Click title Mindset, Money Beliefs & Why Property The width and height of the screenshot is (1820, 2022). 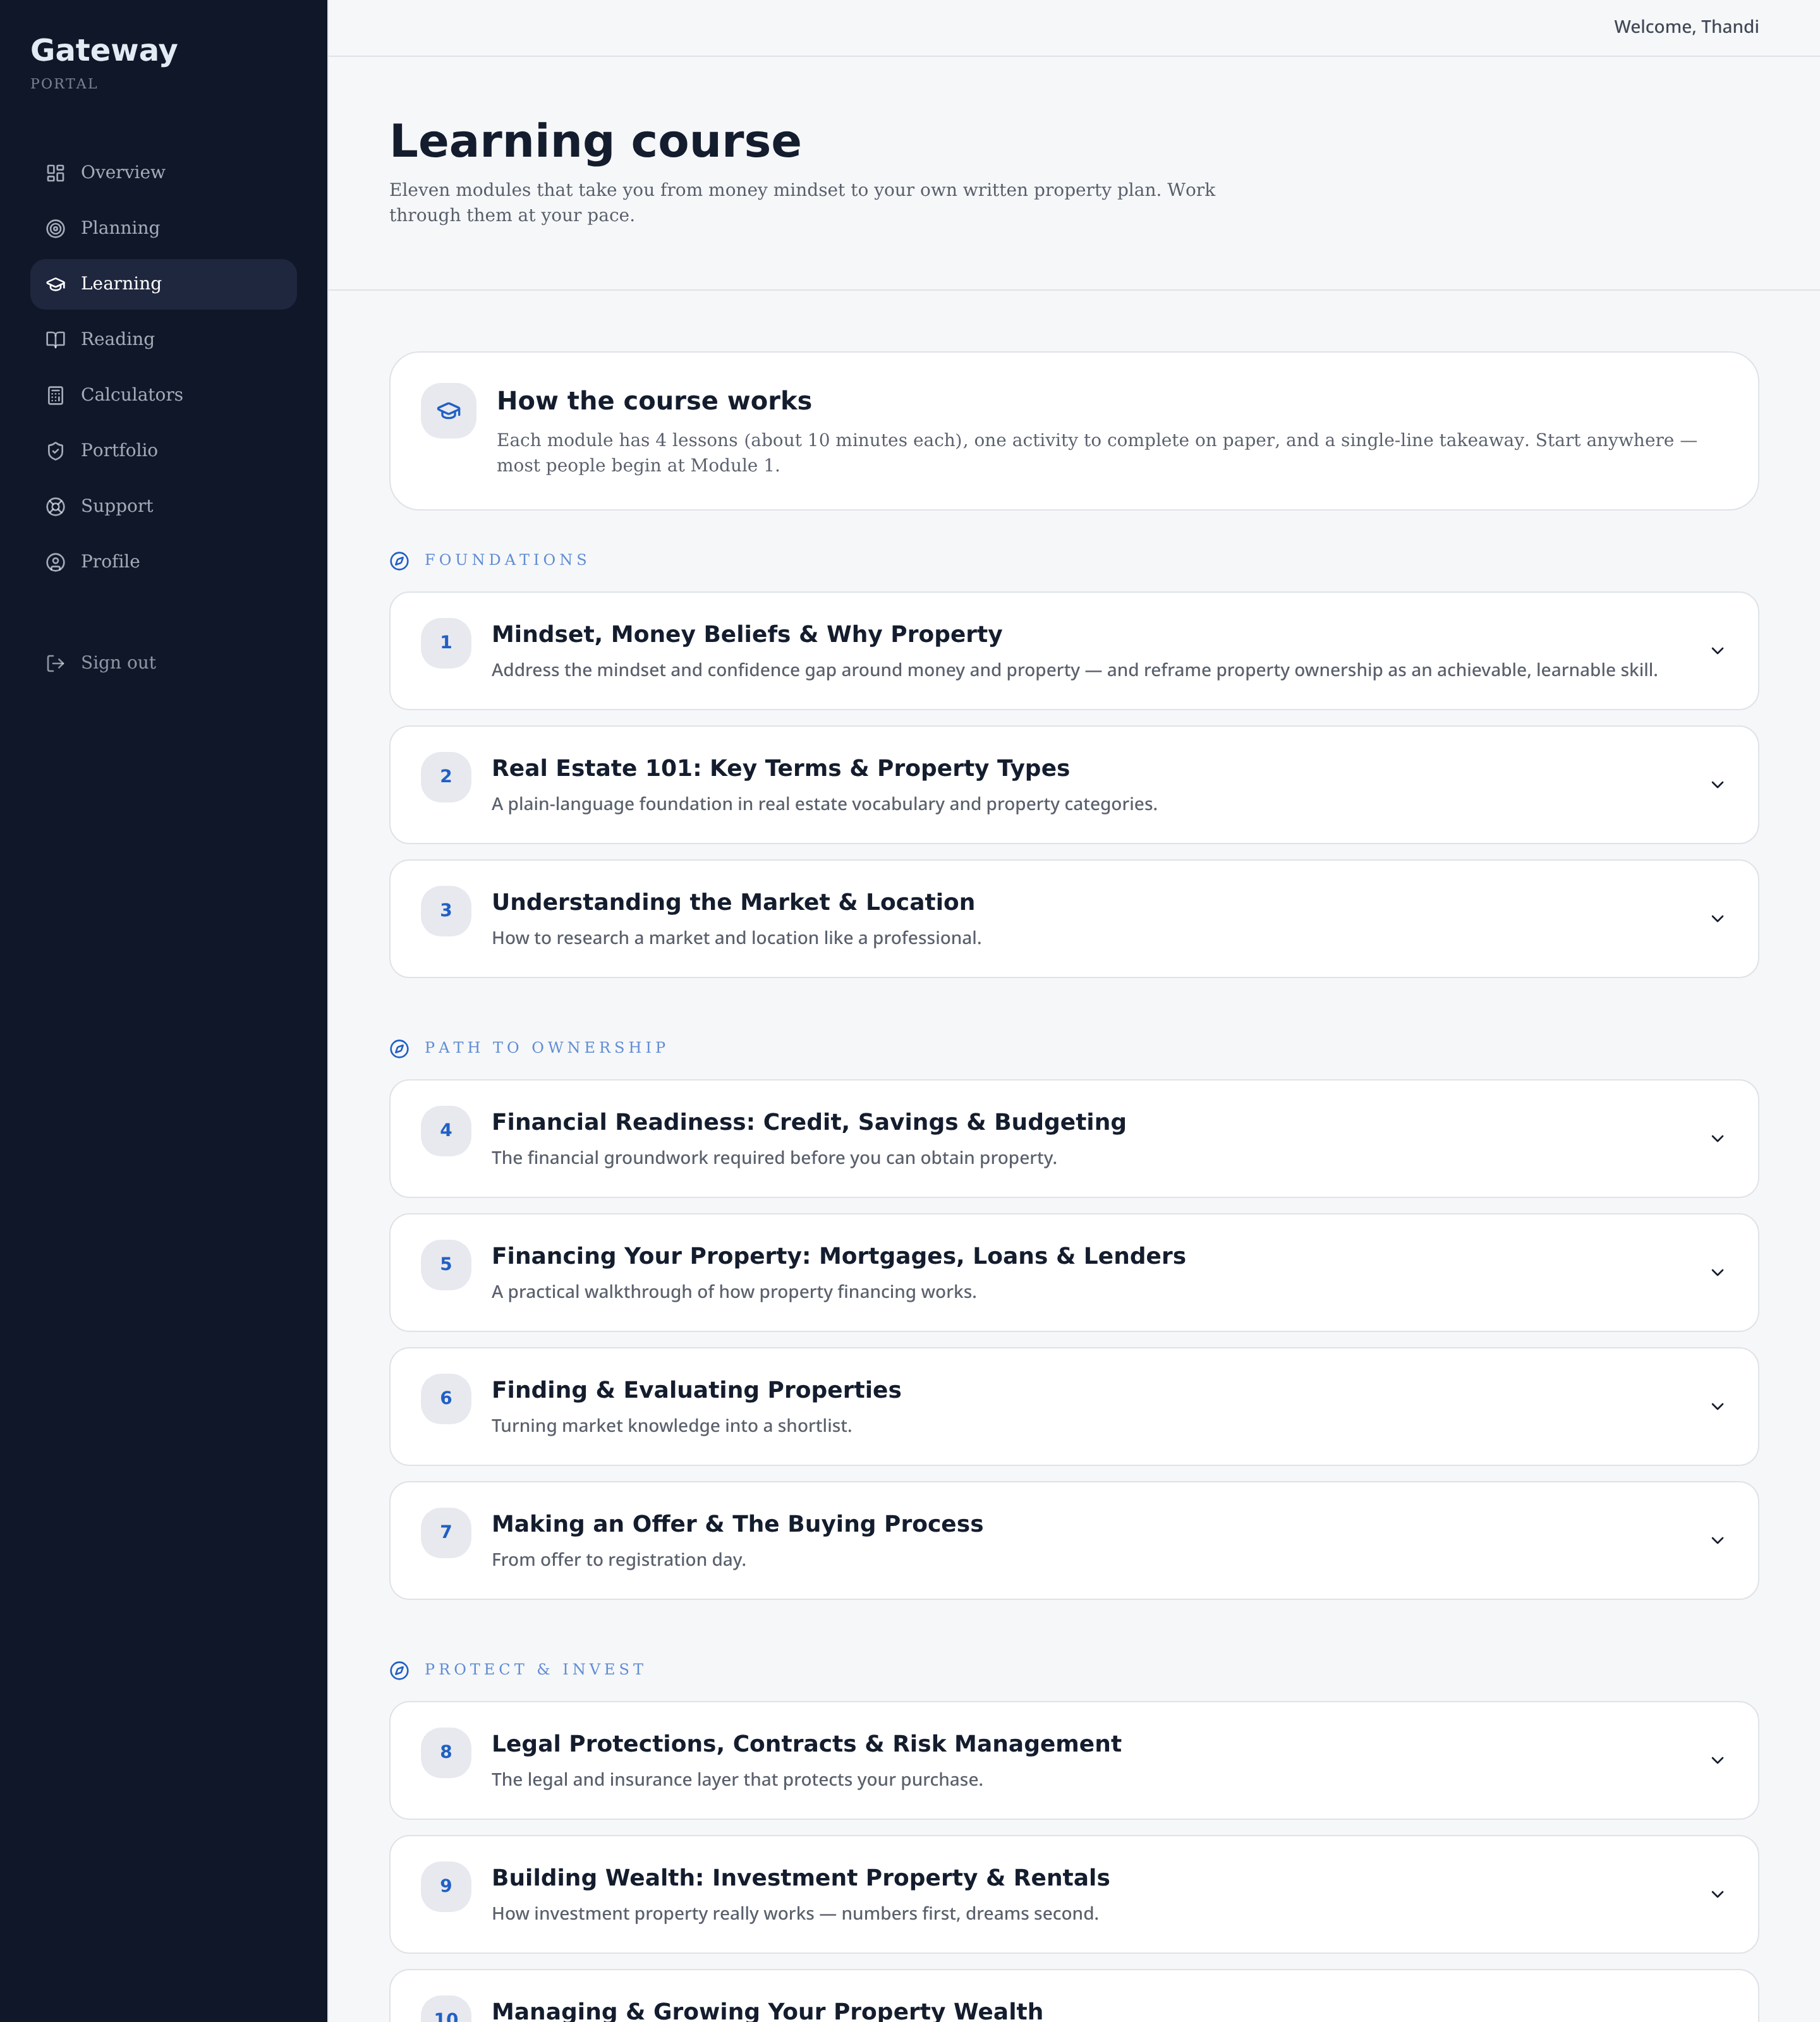click(x=747, y=635)
